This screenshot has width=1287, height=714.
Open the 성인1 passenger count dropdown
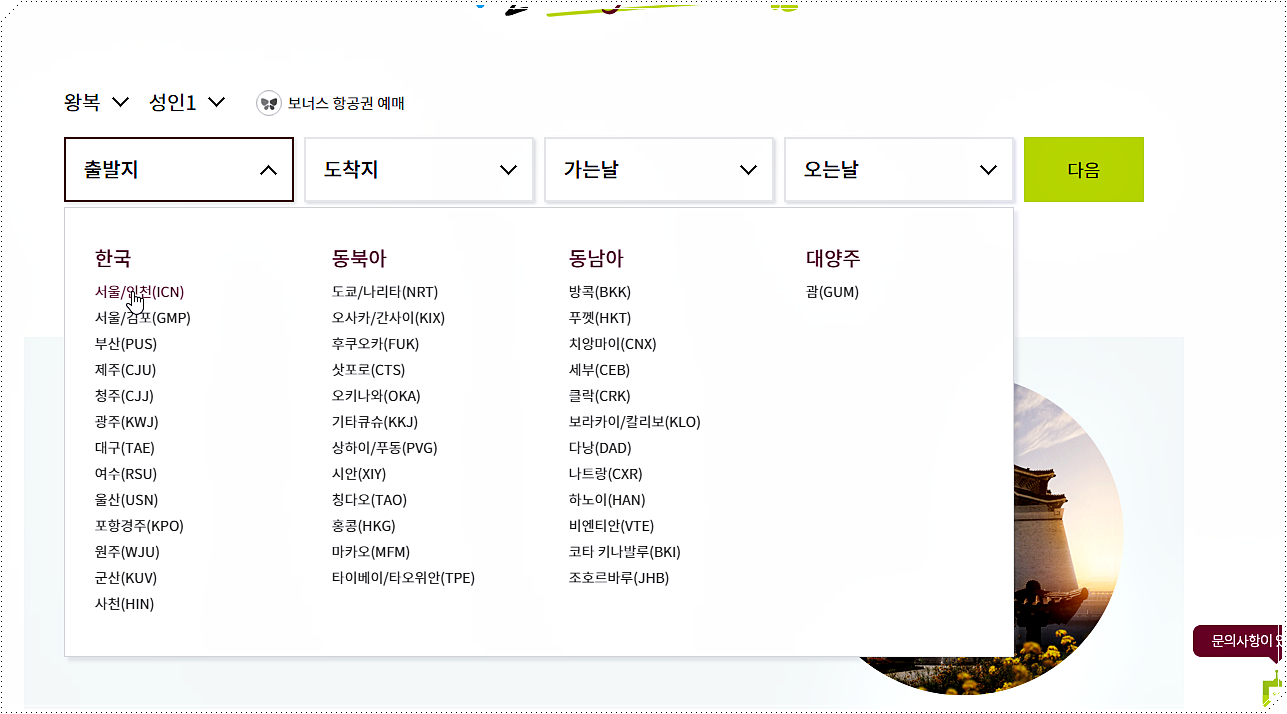[187, 102]
